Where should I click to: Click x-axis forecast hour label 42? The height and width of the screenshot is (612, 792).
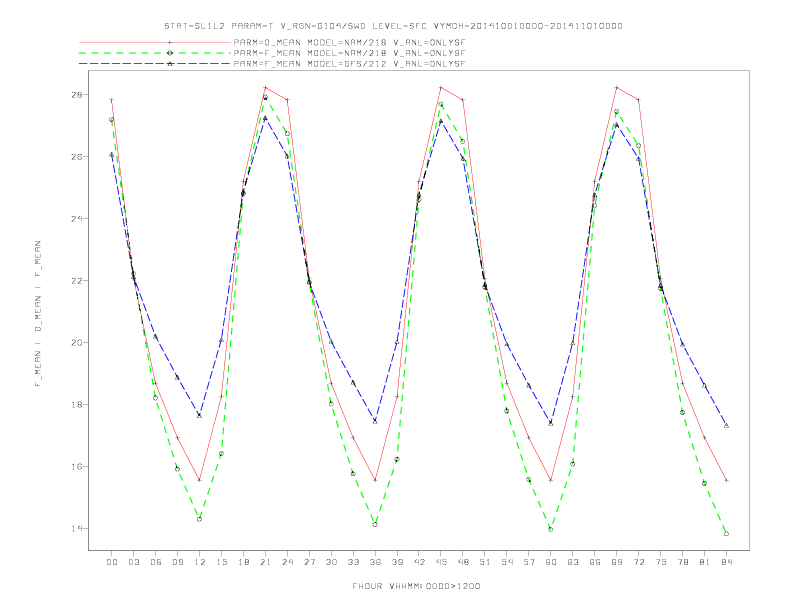(x=419, y=562)
